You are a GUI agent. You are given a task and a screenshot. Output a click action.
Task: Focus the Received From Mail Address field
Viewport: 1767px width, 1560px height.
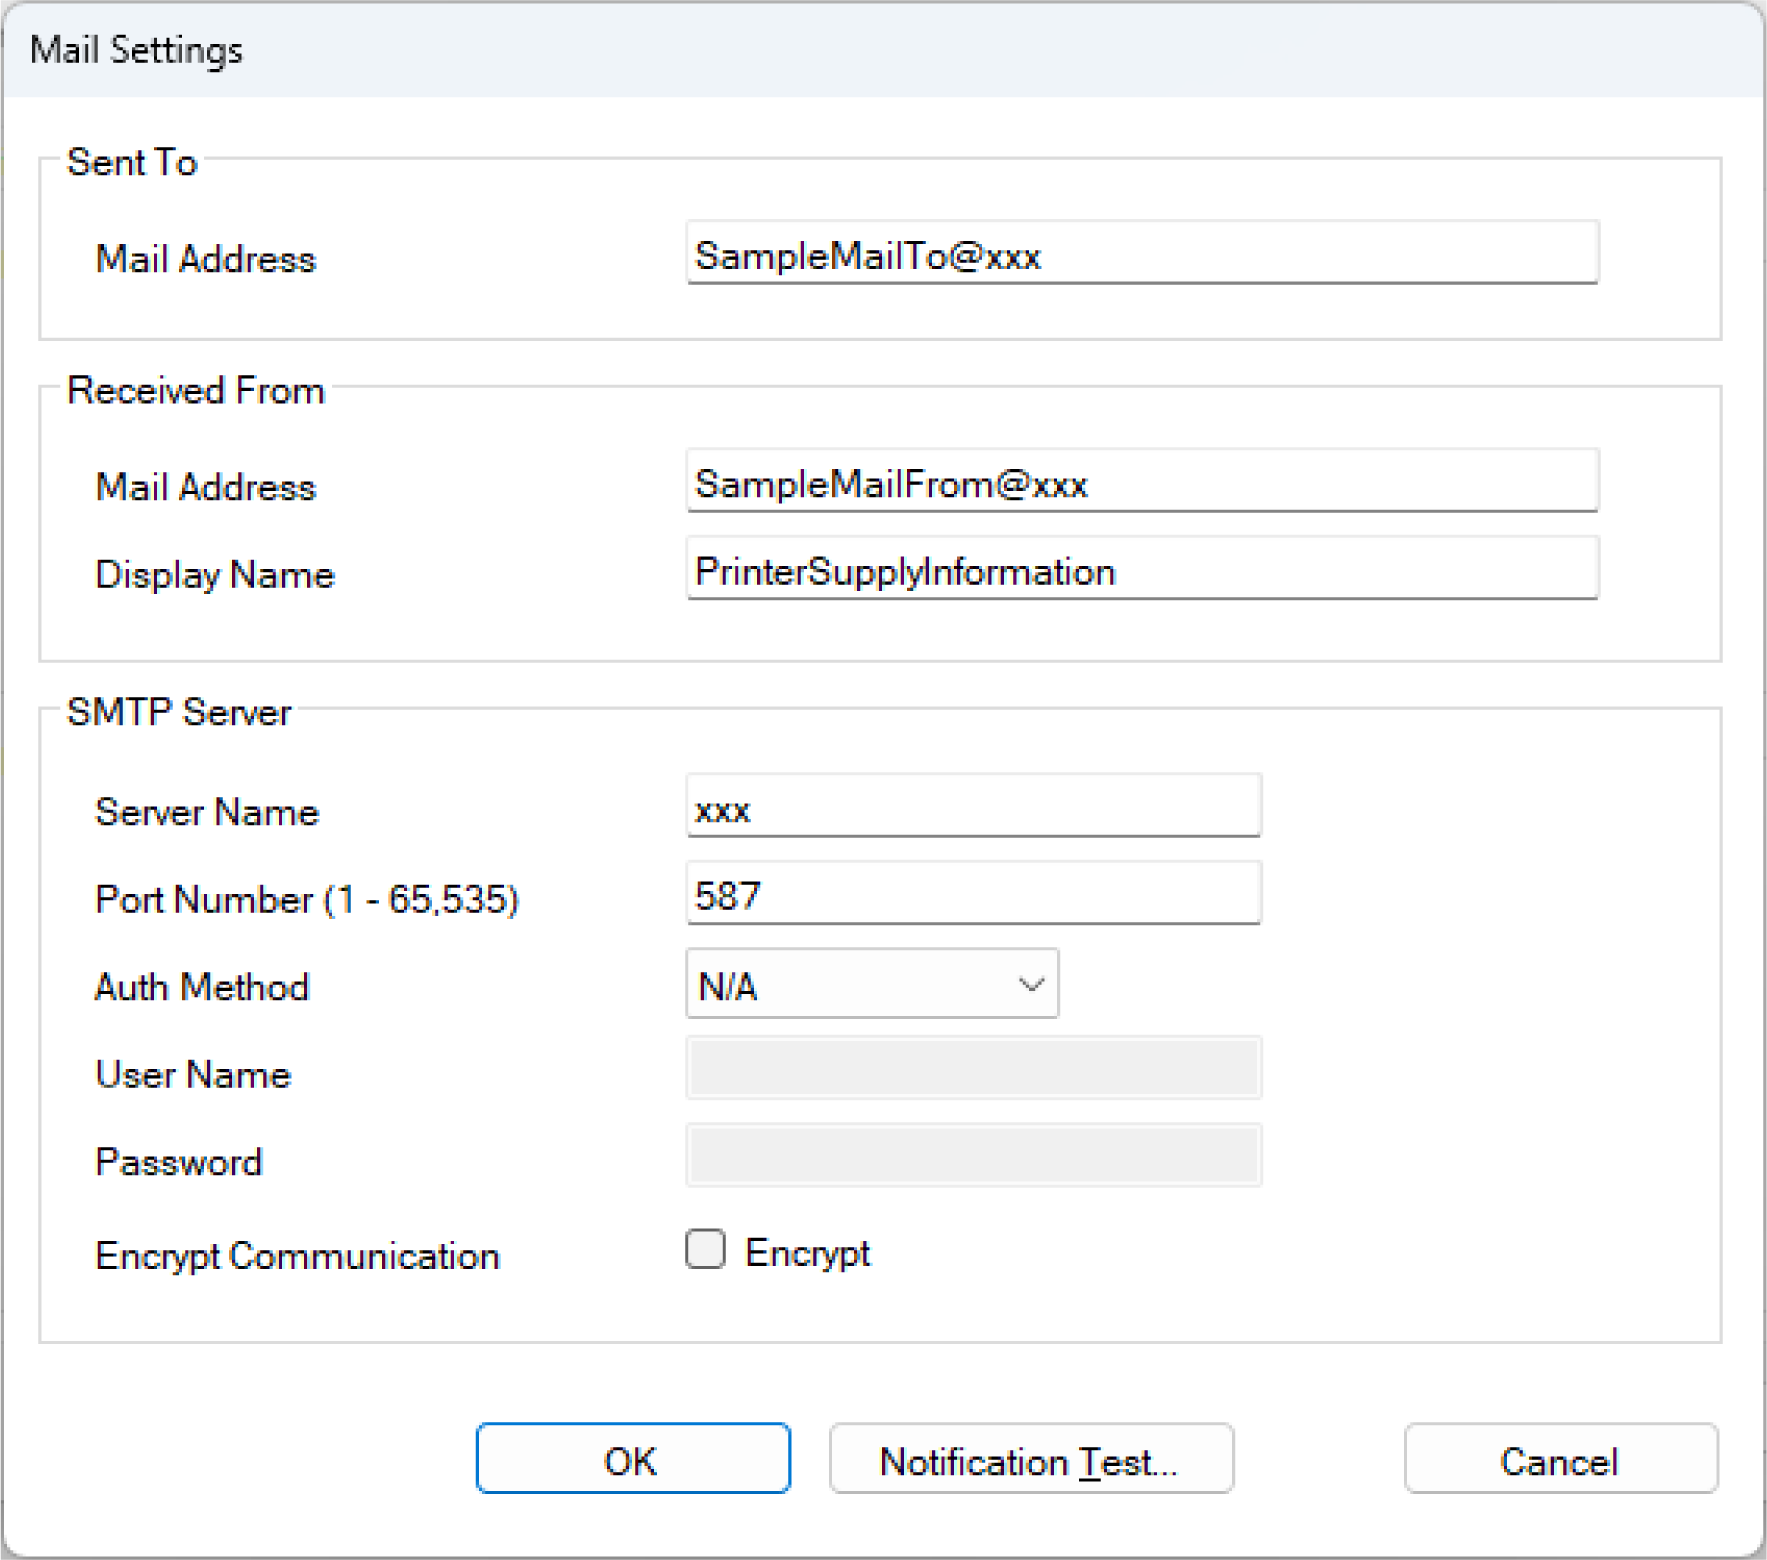pos(1141,482)
